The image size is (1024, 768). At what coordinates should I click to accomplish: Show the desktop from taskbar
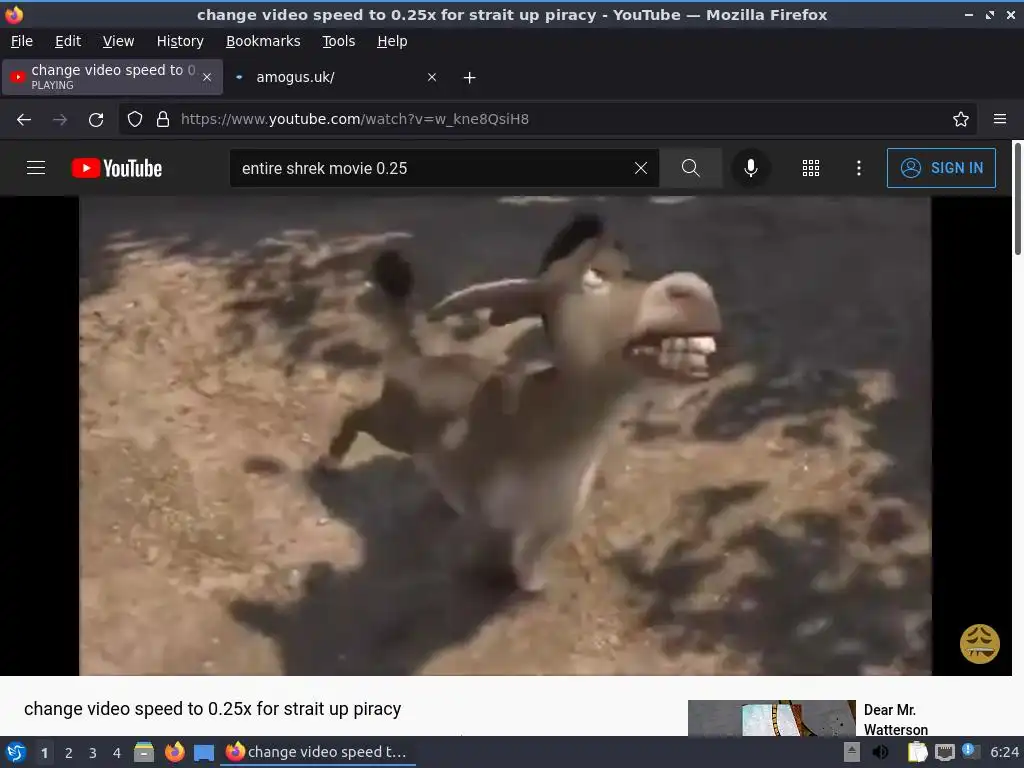[204, 753]
